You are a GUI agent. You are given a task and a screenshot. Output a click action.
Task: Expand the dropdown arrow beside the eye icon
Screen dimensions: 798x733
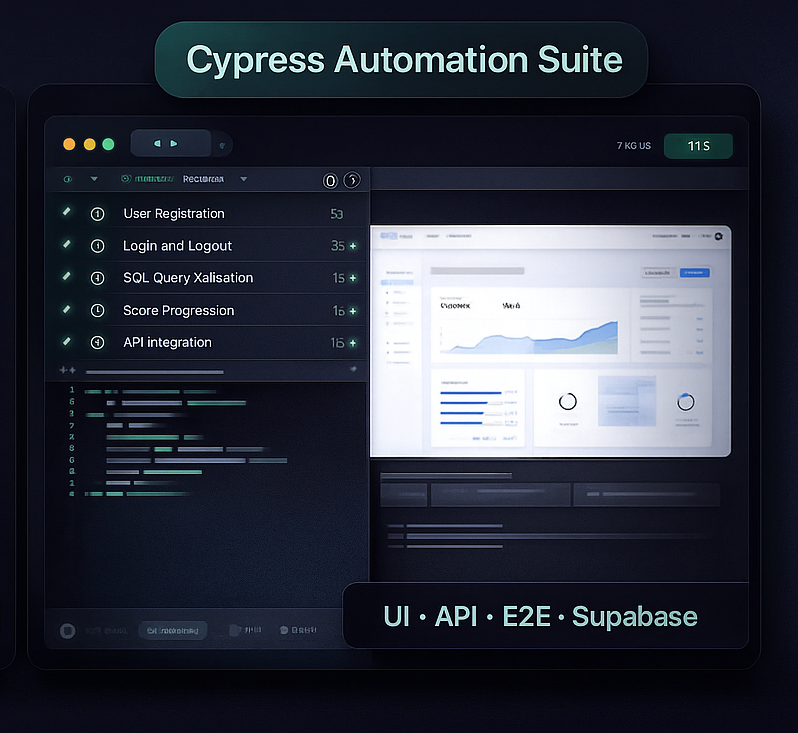94,179
